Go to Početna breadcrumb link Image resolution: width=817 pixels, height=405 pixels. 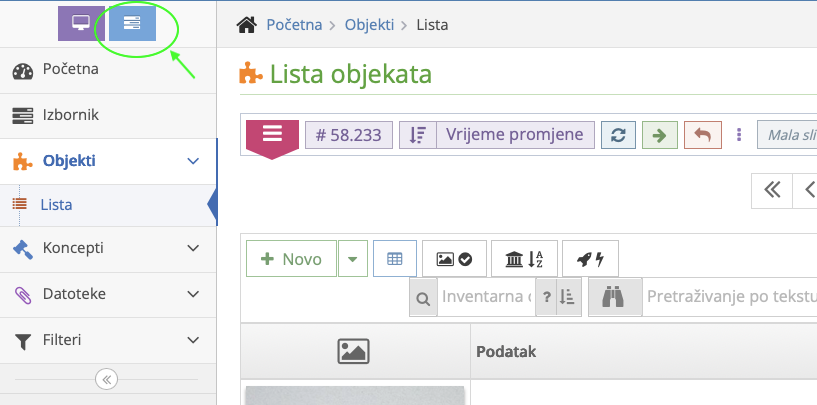[x=294, y=24]
